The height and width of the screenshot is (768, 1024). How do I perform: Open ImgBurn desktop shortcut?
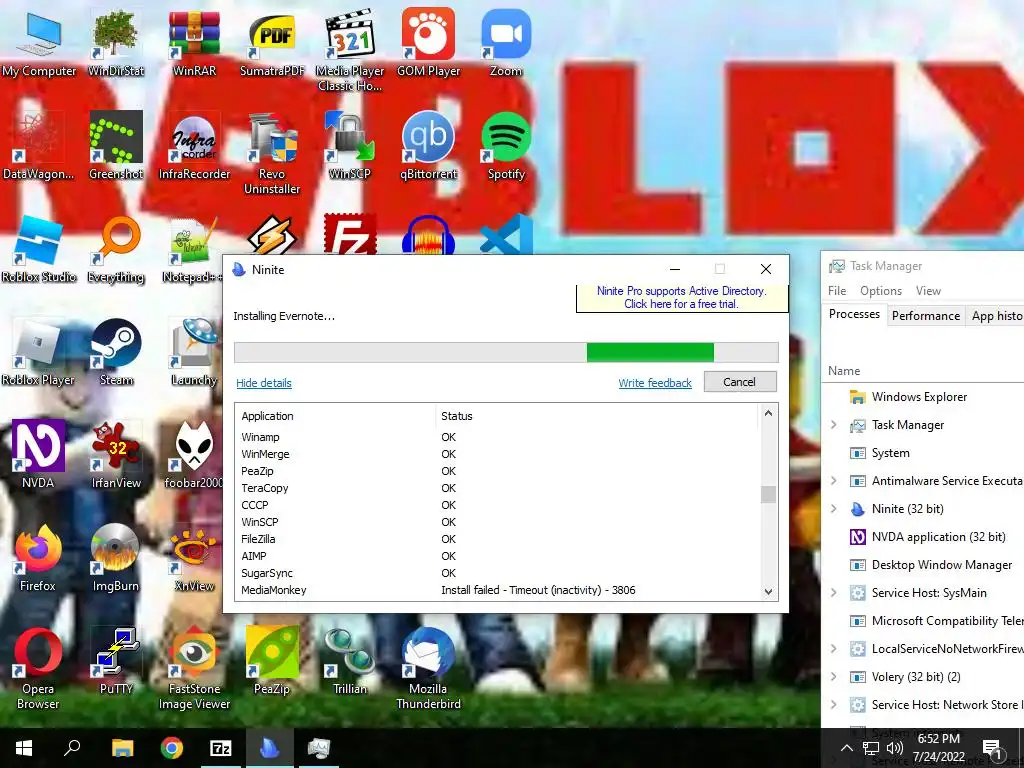coord(116,558)
